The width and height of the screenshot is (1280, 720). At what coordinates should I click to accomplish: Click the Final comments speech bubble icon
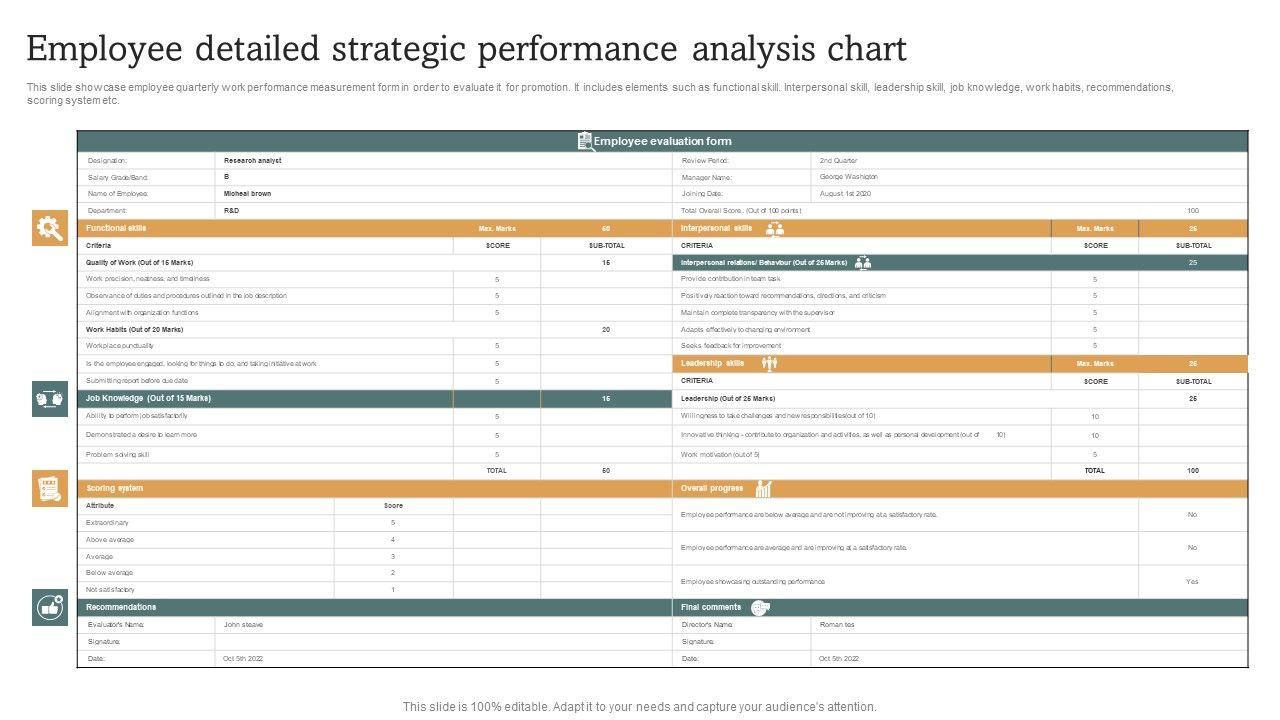pos(760,607)
